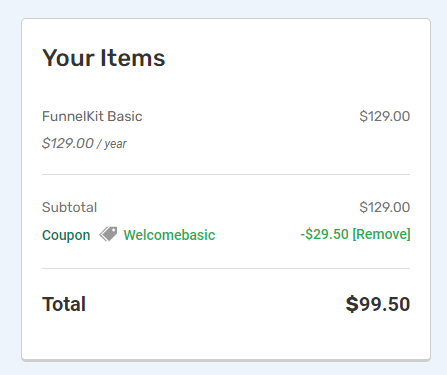Click the subtotal $129.00 amount
This screenshot has width=447, height=375.
[x=385, y=207]
